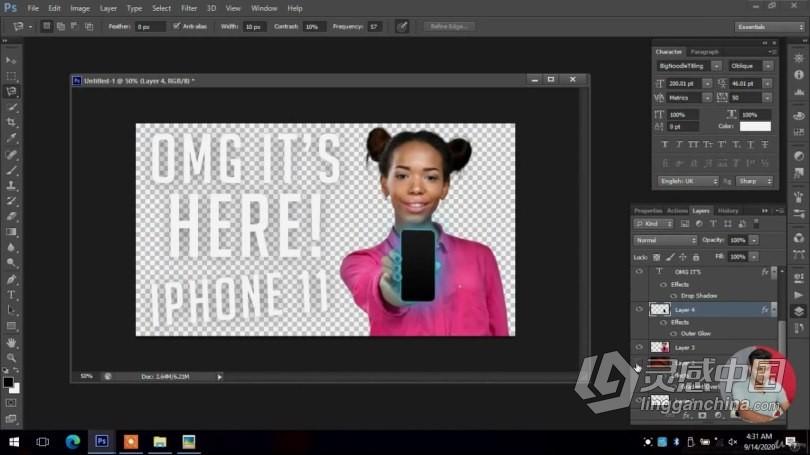Select the History Brush tool

coord(11,200)
